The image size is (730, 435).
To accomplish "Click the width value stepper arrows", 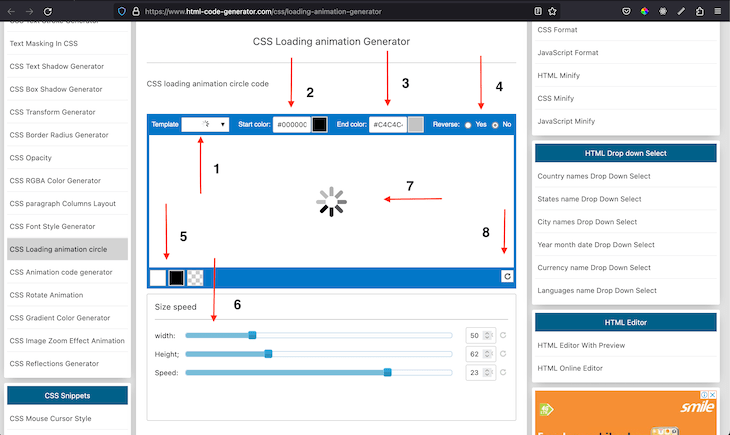I will pyautogui.click(x=489, y=336).
